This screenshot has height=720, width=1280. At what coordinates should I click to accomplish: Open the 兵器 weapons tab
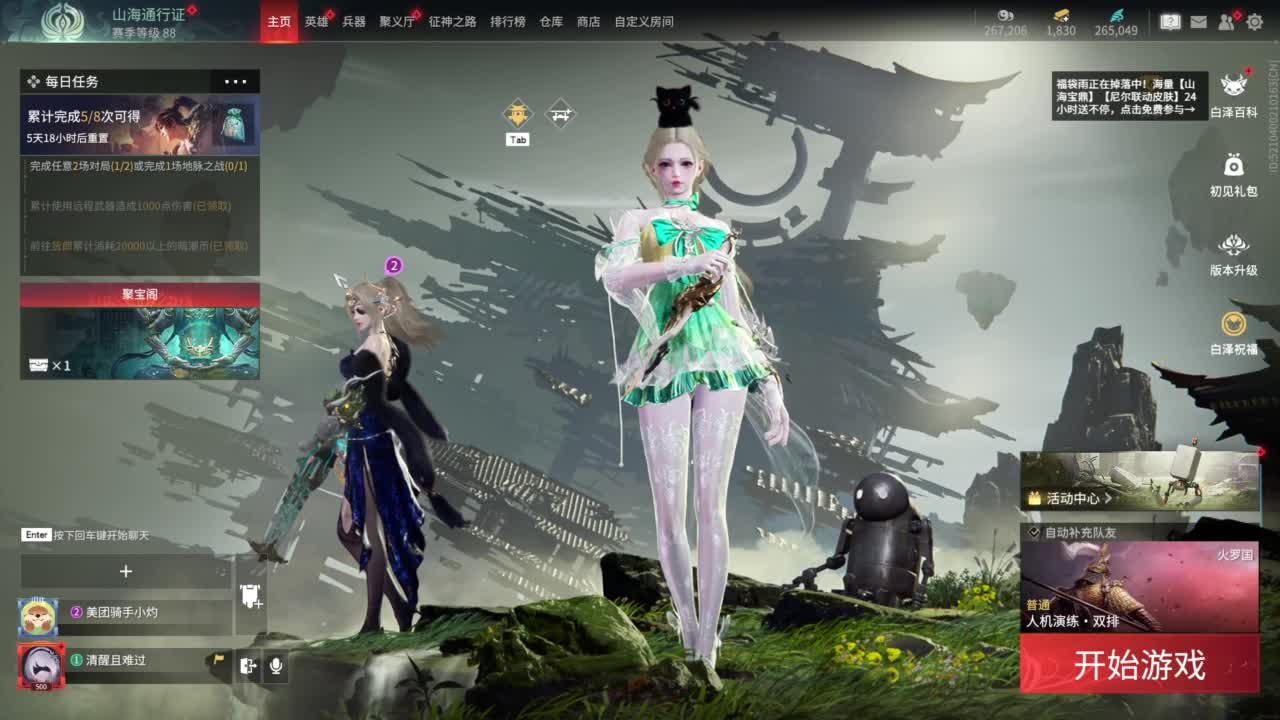[x=354, y=21]
